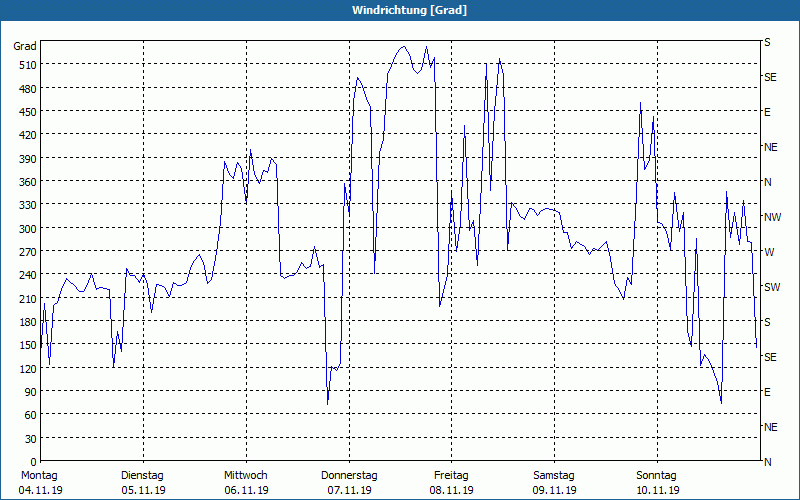Click the "Samstag" day label
Image resolution: width=800 pixels, height=500 pixels.
tap(554, 476)
